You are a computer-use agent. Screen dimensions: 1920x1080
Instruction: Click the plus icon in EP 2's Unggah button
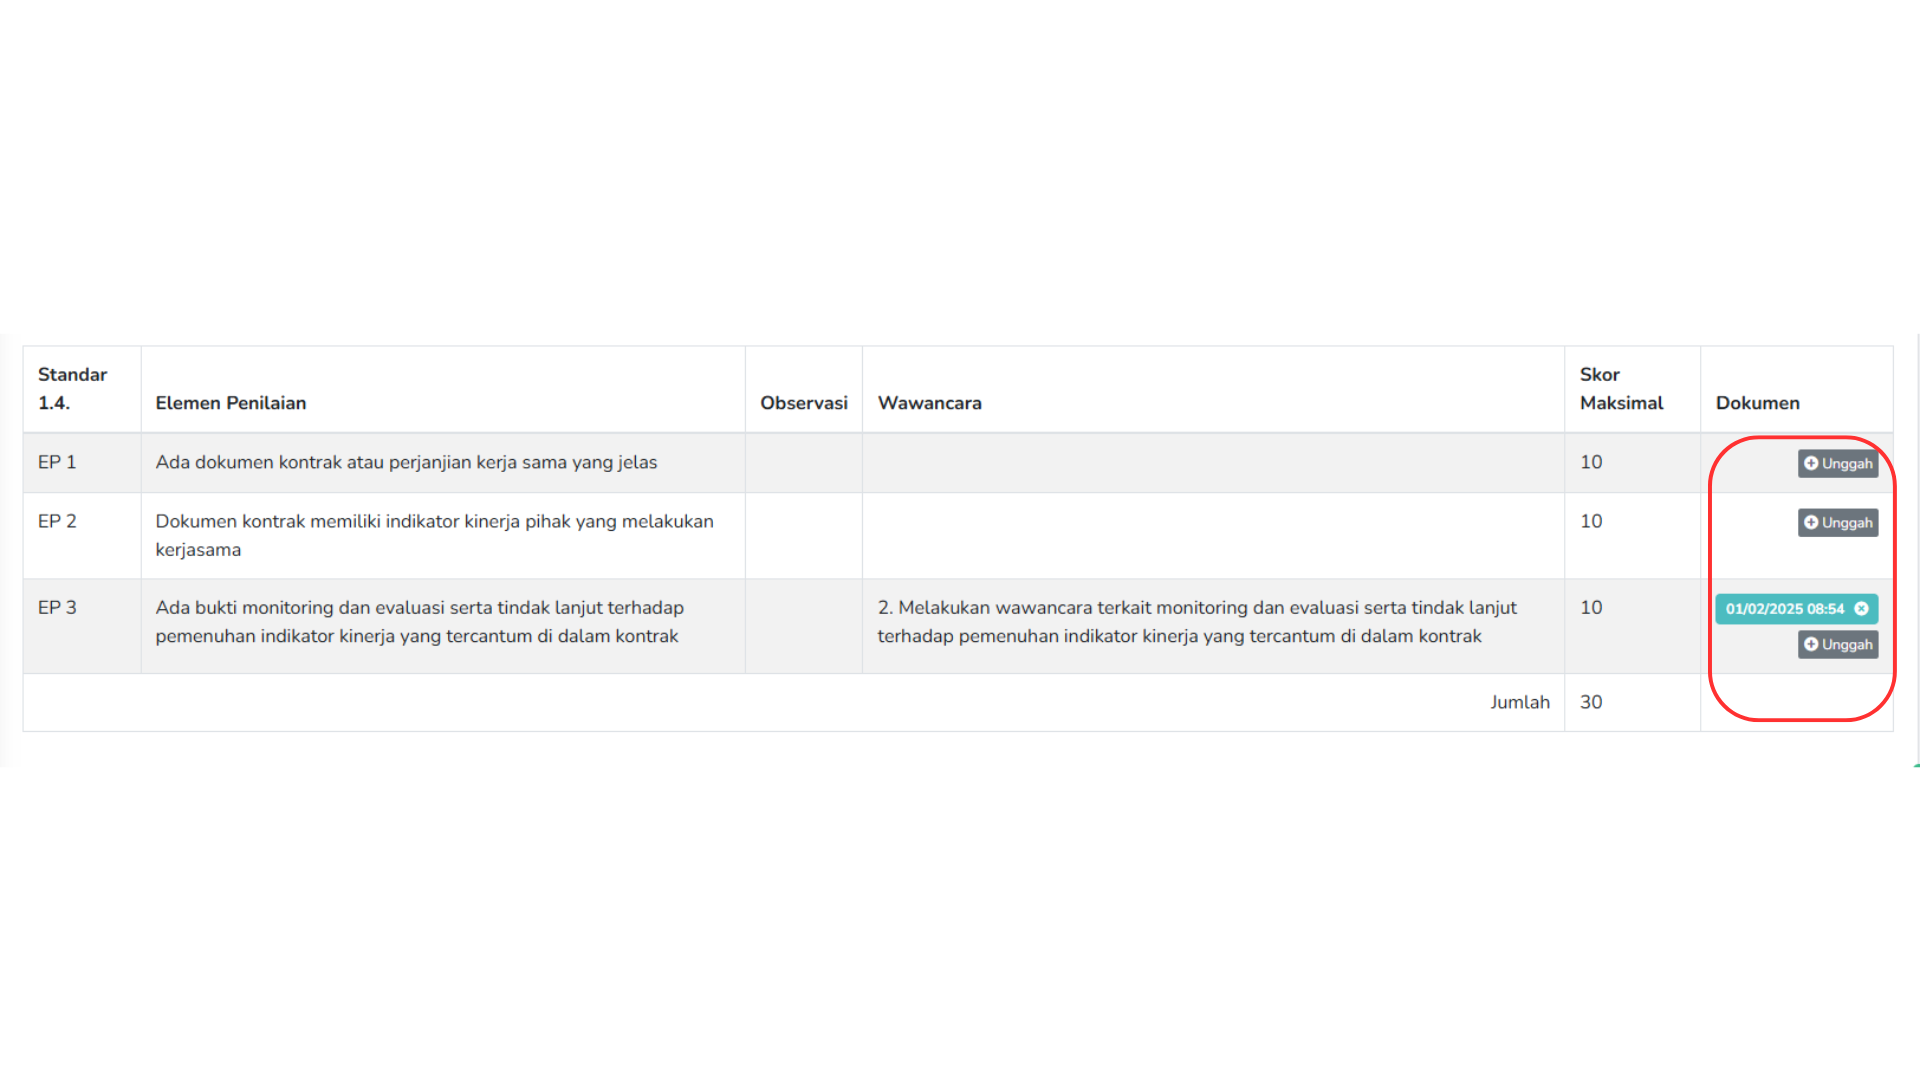[1811, 522]
